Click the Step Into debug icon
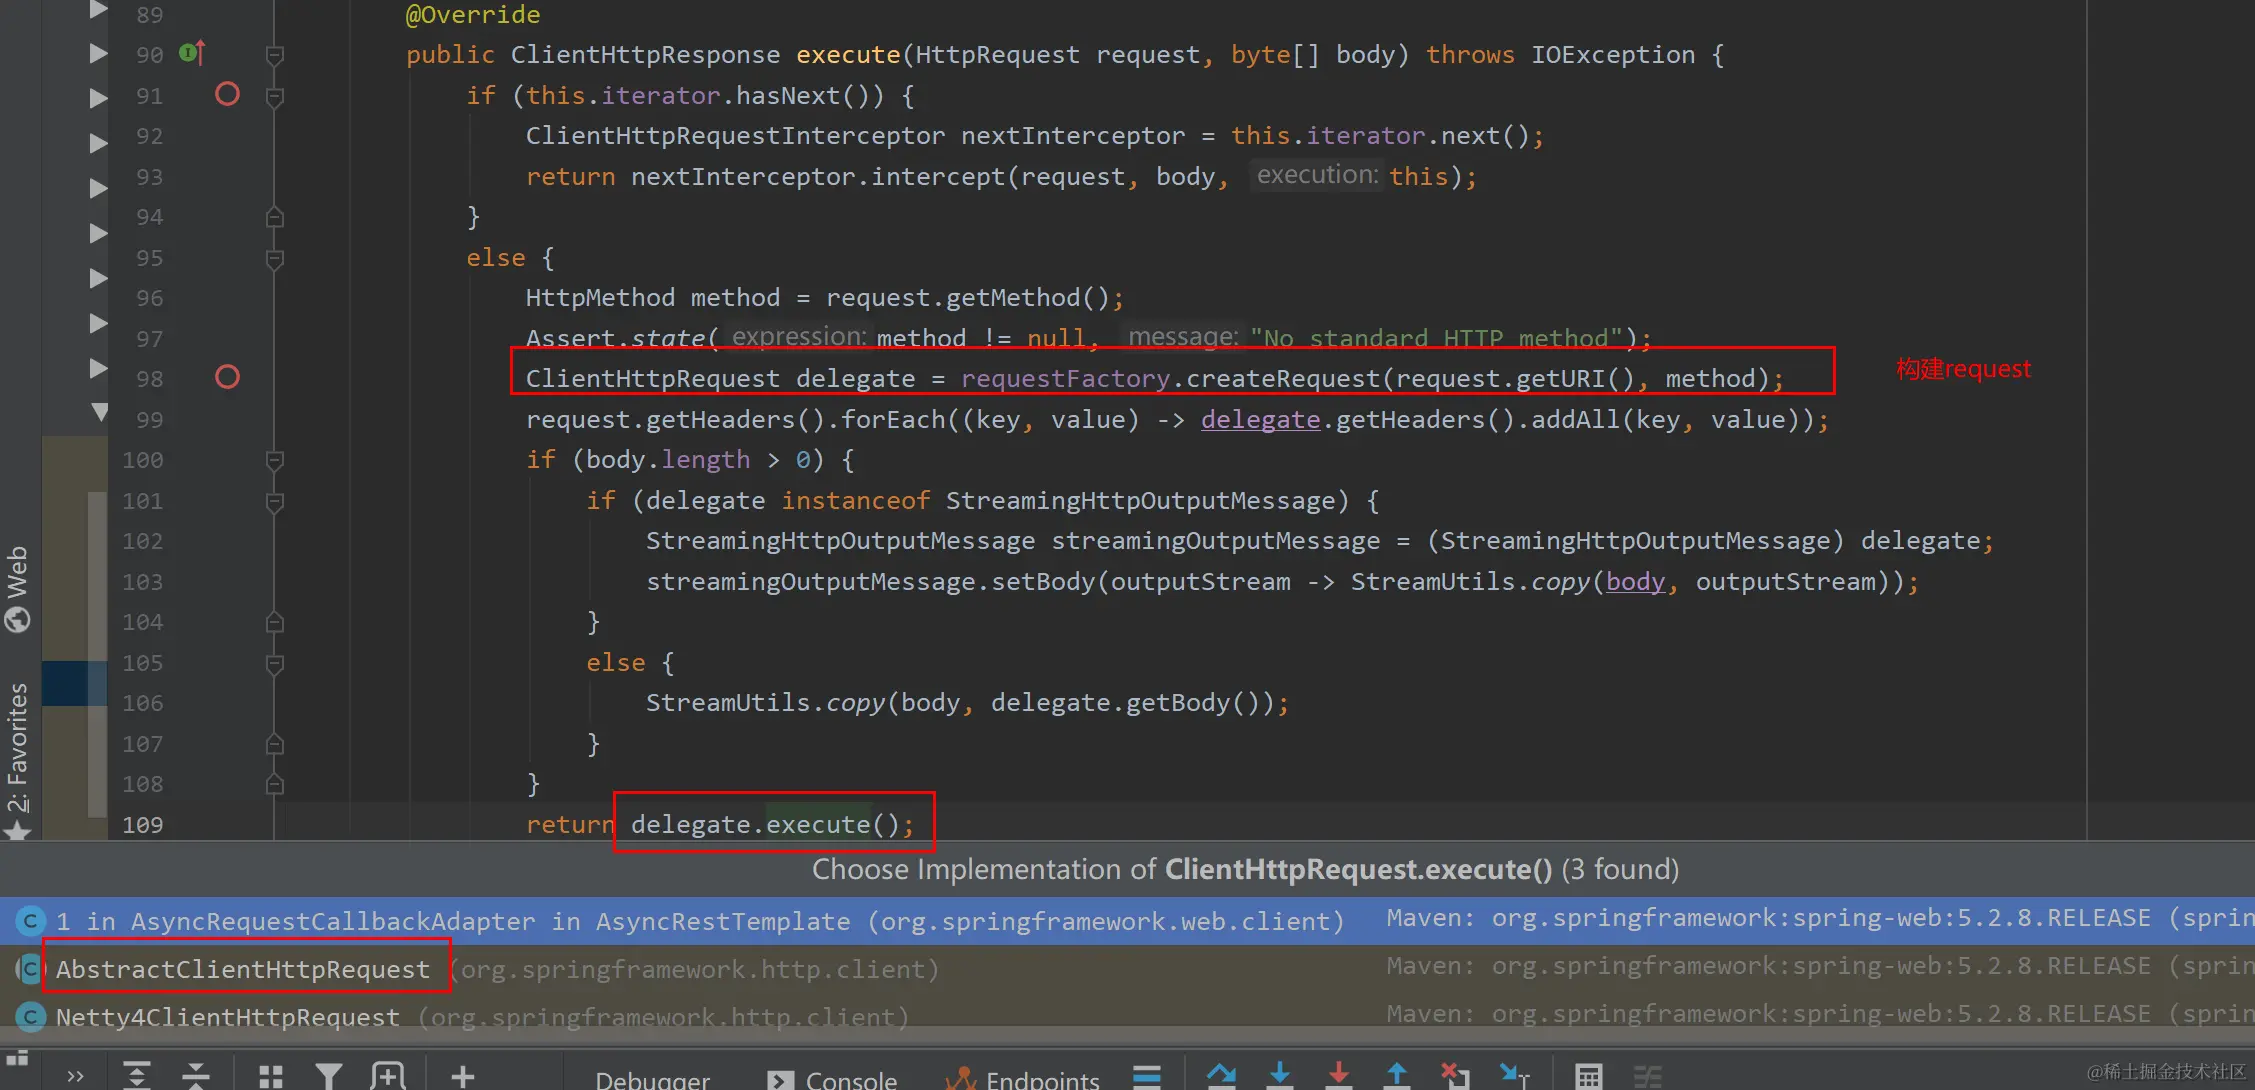Image resolution: width=2255 pixels, height=1090 pixels. 1279,1076
